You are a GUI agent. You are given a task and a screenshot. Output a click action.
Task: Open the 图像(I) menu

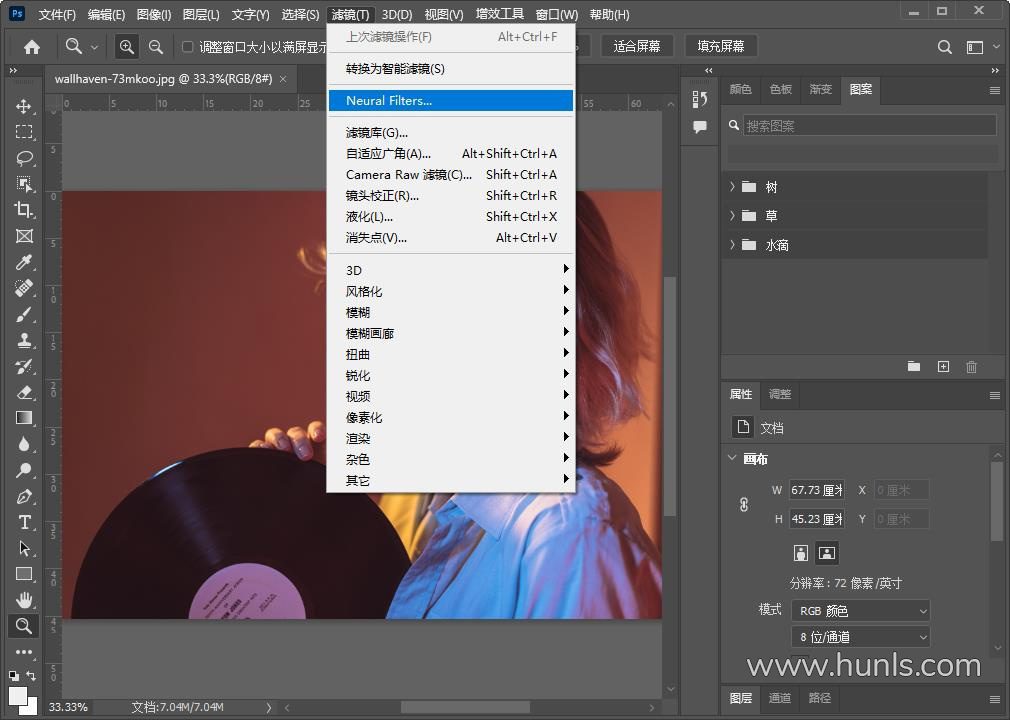(154, 14)
